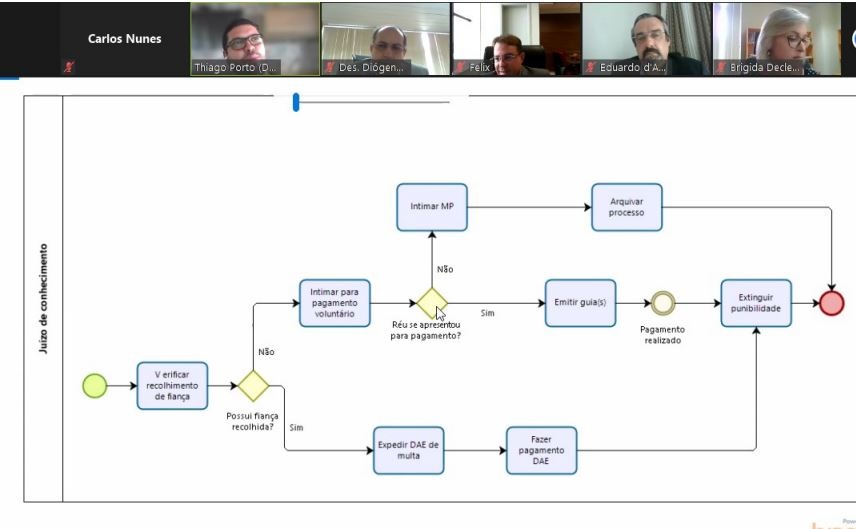Click the 'Arquivar processo' task box
The width and height of the screenshot is (856, 529).
point(627,207)
